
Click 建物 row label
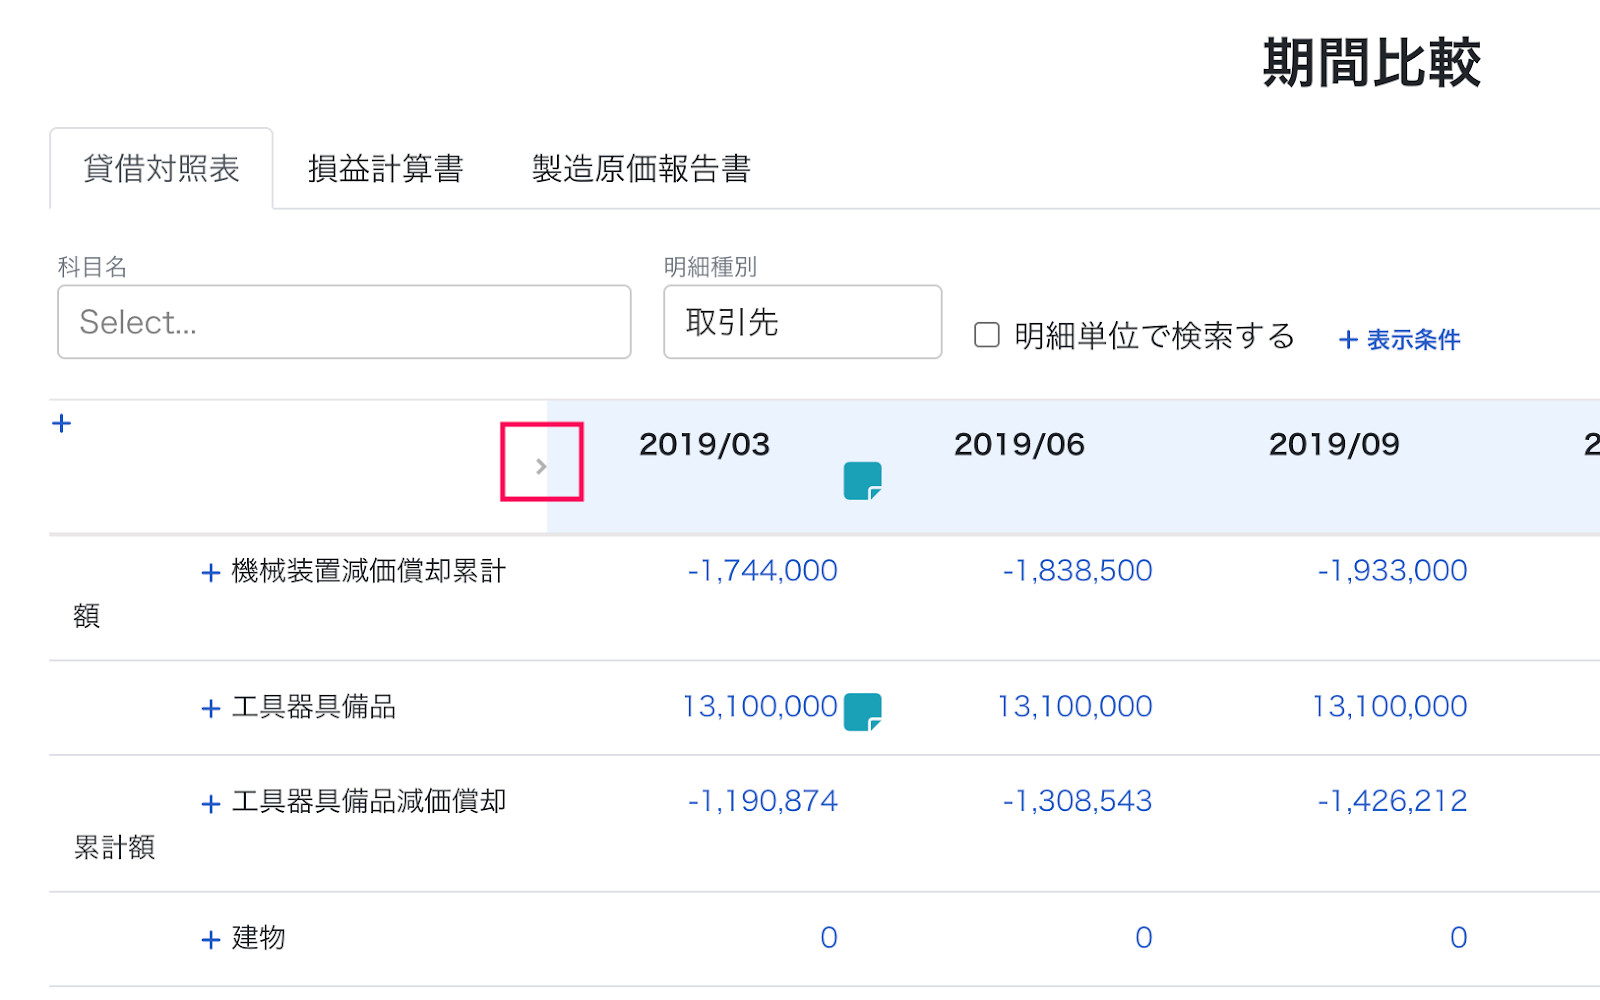259,938
